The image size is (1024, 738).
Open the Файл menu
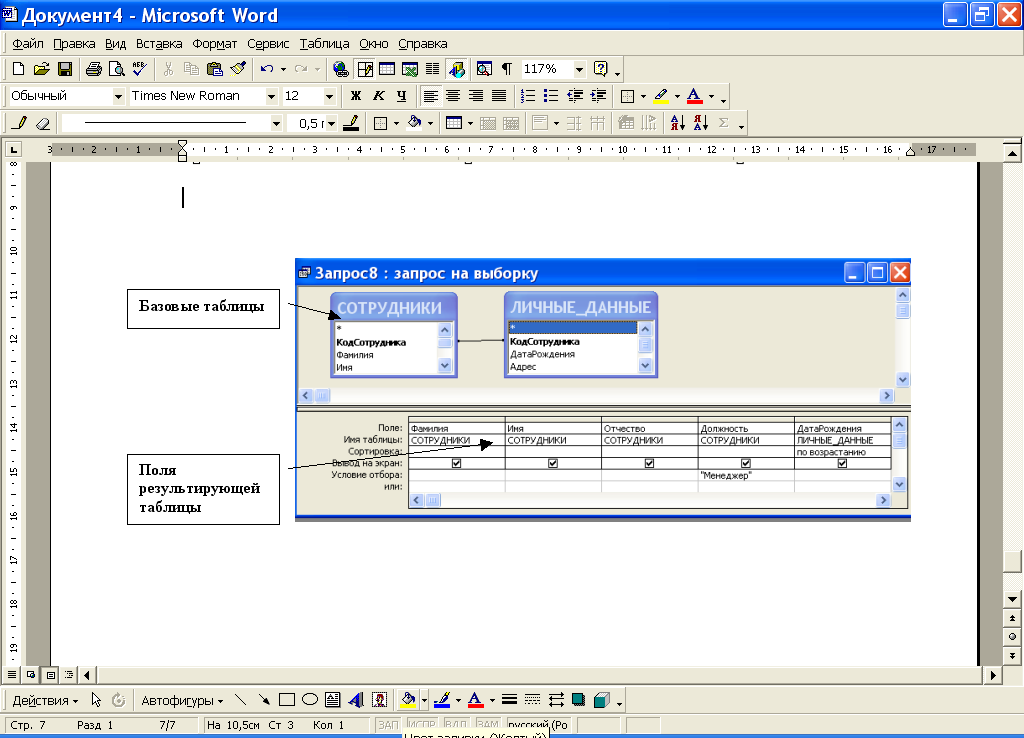[28, 44]
